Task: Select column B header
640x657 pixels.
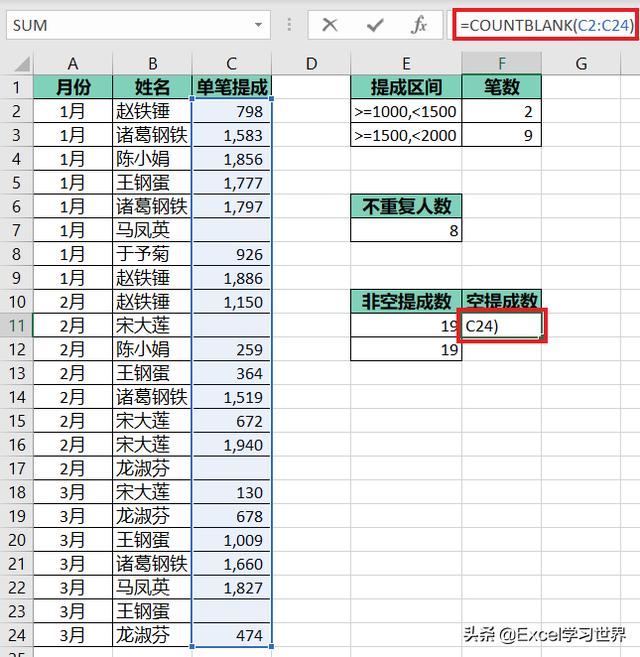Action: (x=153, y=64)
